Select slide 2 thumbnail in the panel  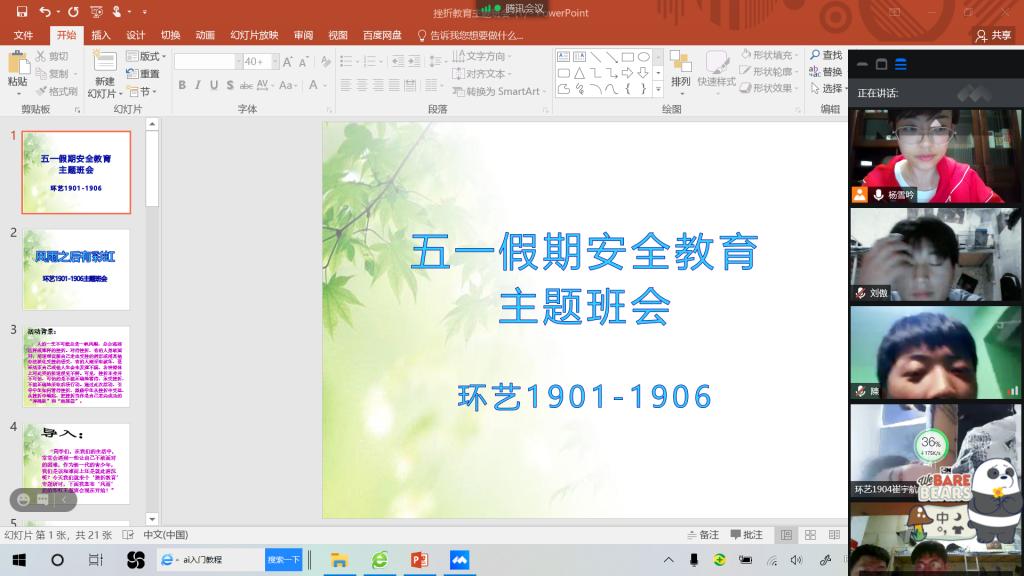(x=76, y=269)
